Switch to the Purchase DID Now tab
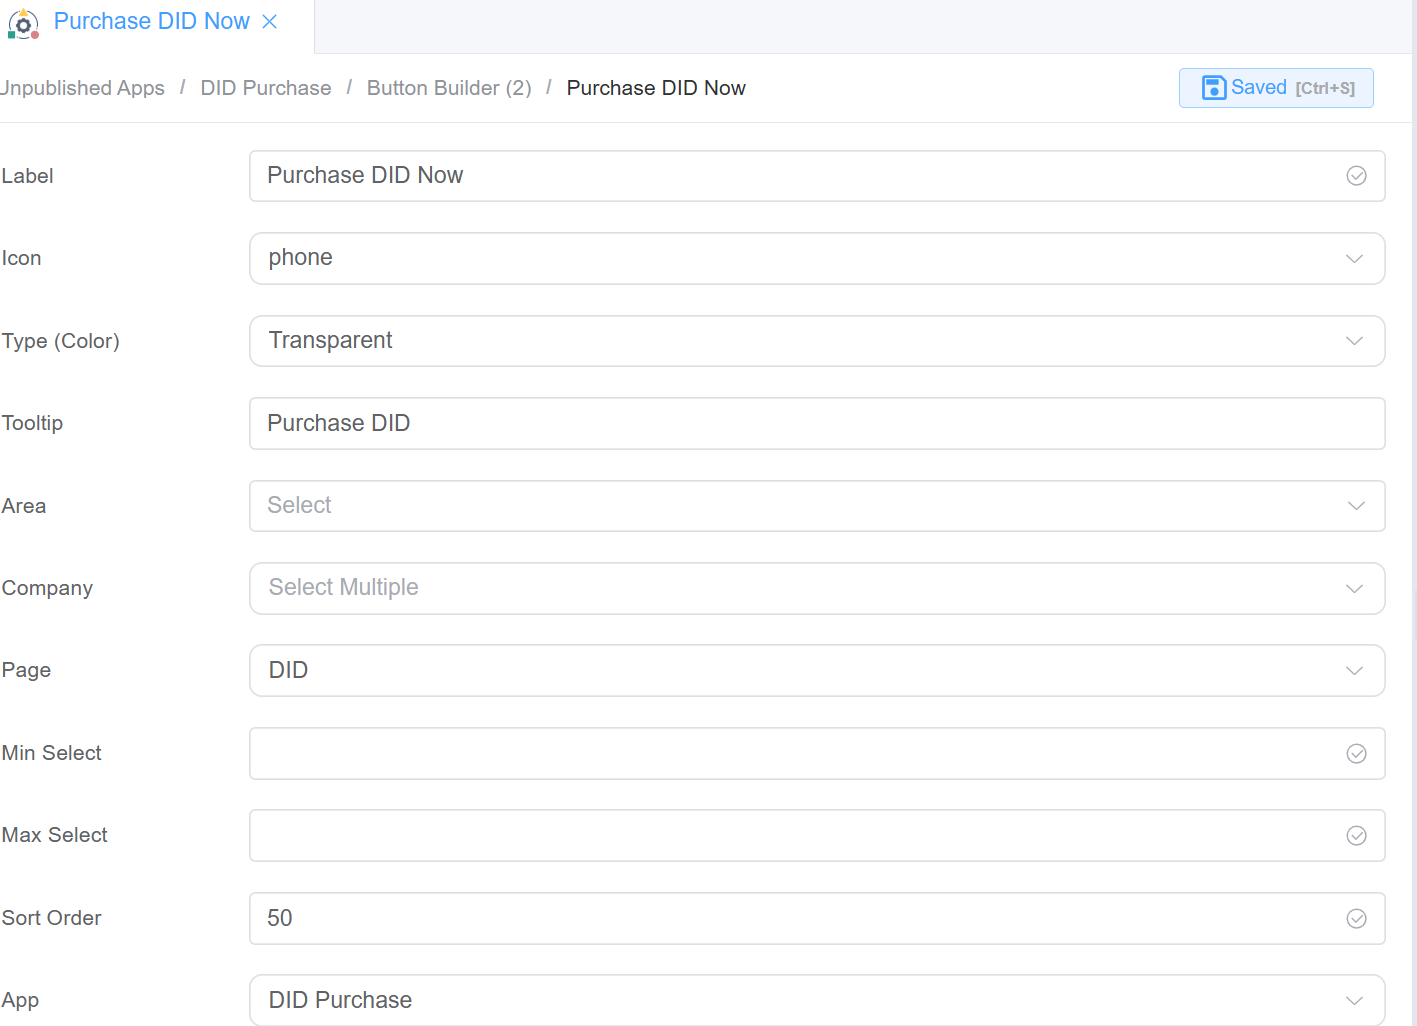 click(x=151, y=22)
